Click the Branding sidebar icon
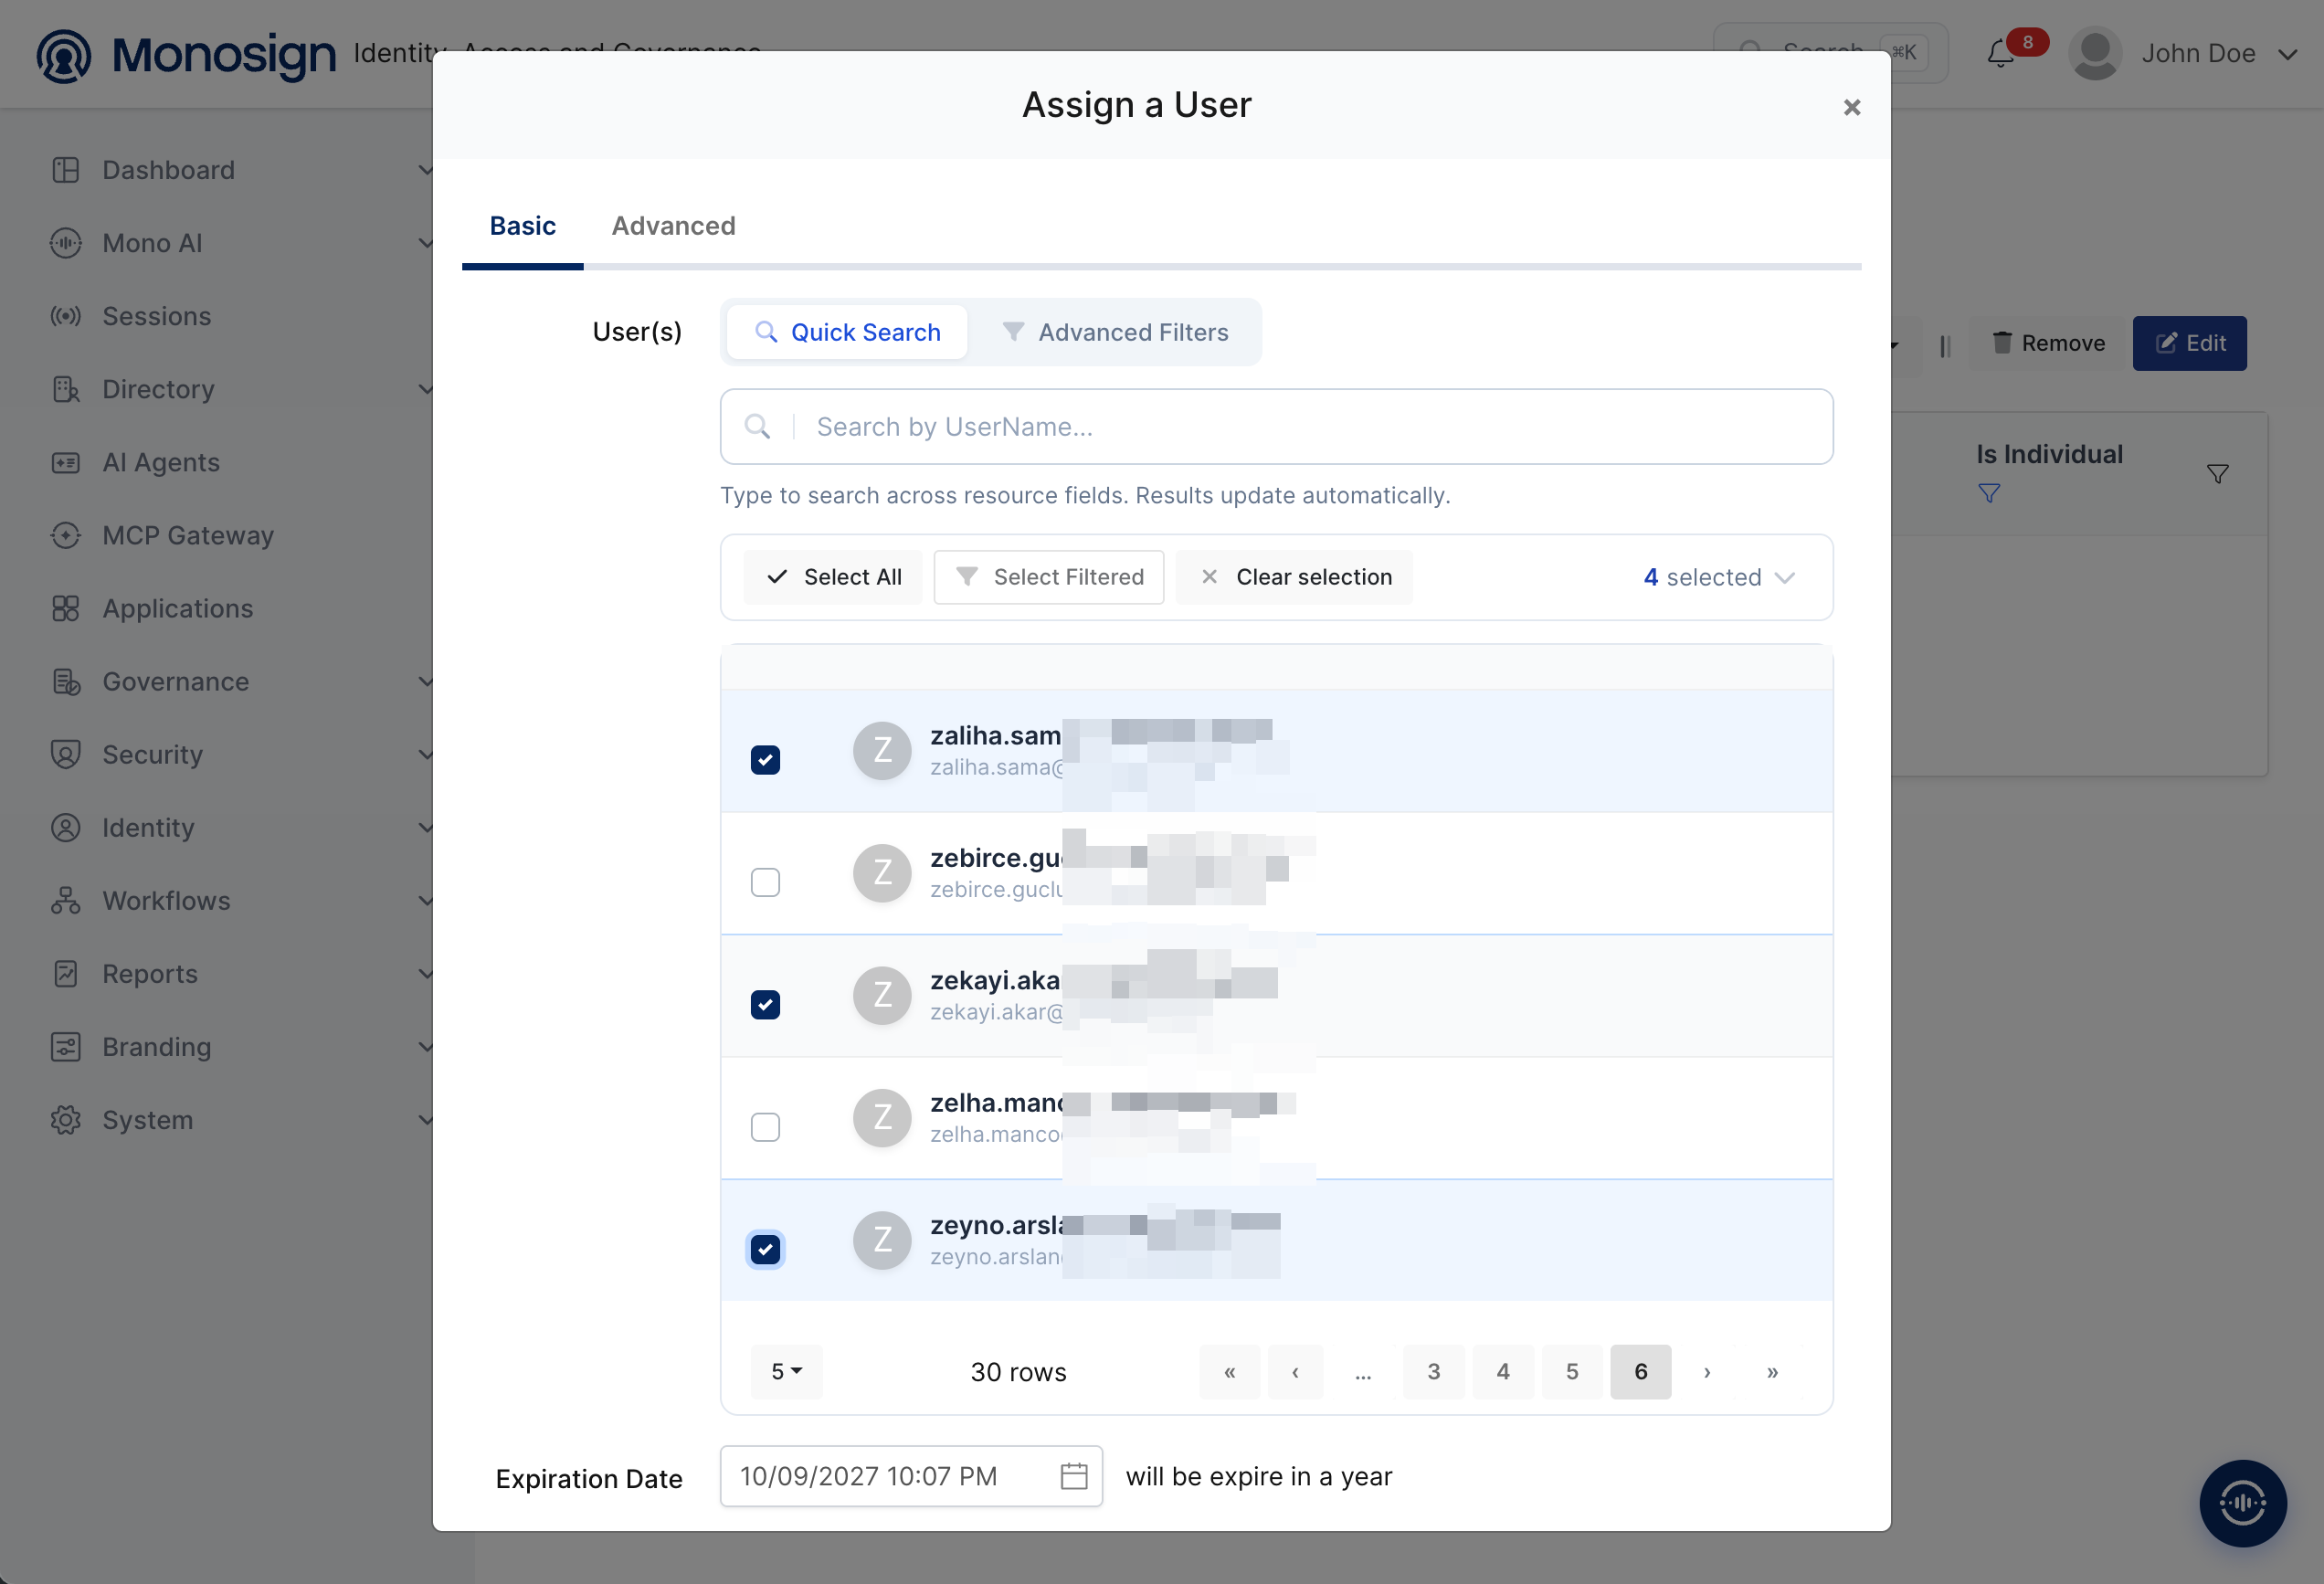Image resolution: width=2324 pixels, height=1584 pixels. point(66,1046)
